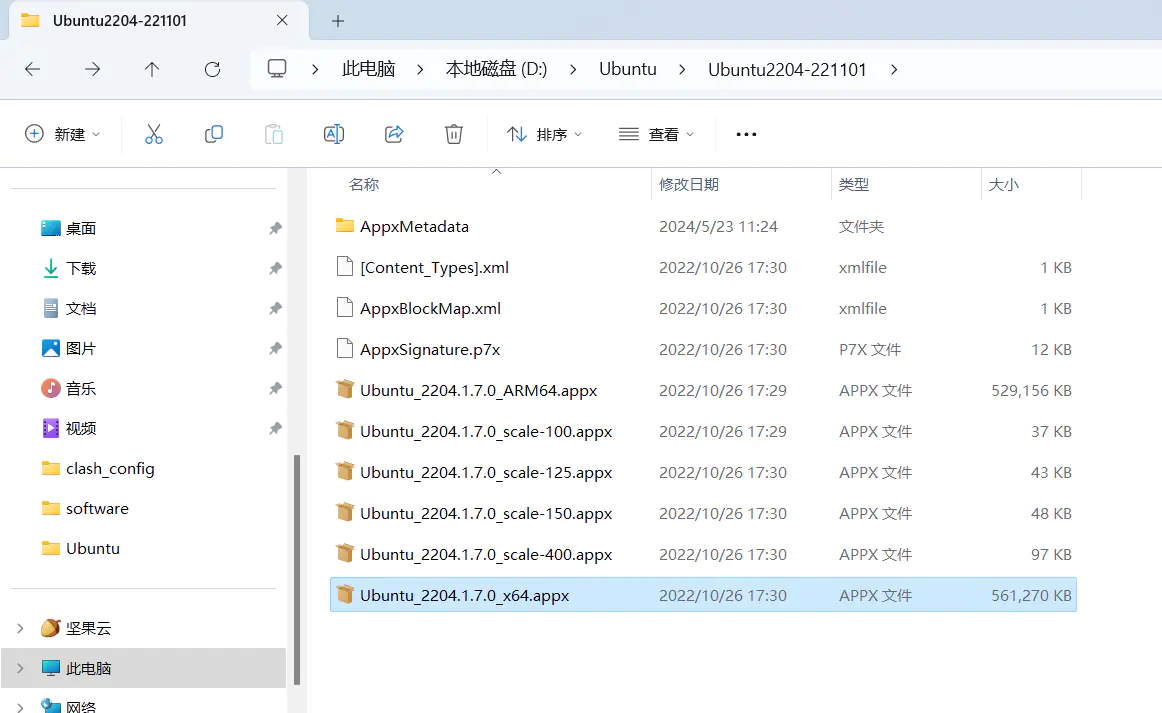The width and height of the screenshot is (1162, 713).
Task: Open 下载 in the quick access sidebar
Action: click(81, 268)
